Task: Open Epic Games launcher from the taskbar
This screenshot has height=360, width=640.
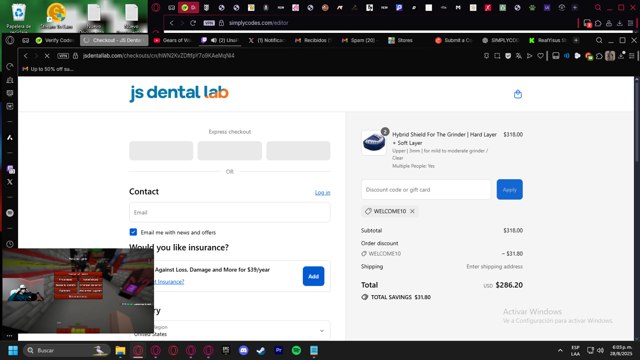Action: [226, 350]
